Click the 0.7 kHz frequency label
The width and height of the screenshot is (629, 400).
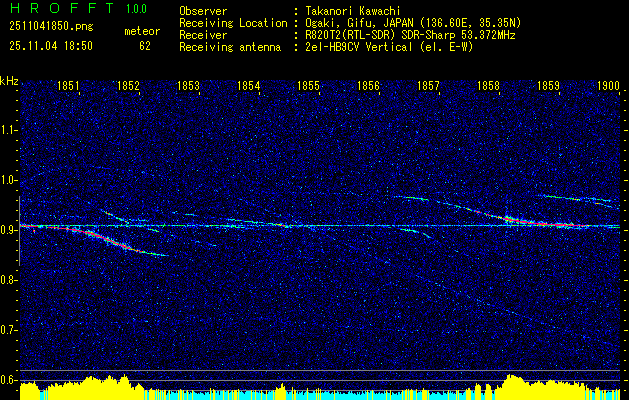click(8, 330)
